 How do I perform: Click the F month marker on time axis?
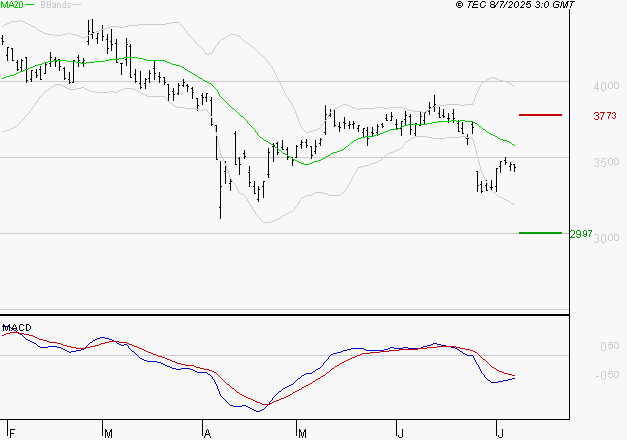pos(12,434)
